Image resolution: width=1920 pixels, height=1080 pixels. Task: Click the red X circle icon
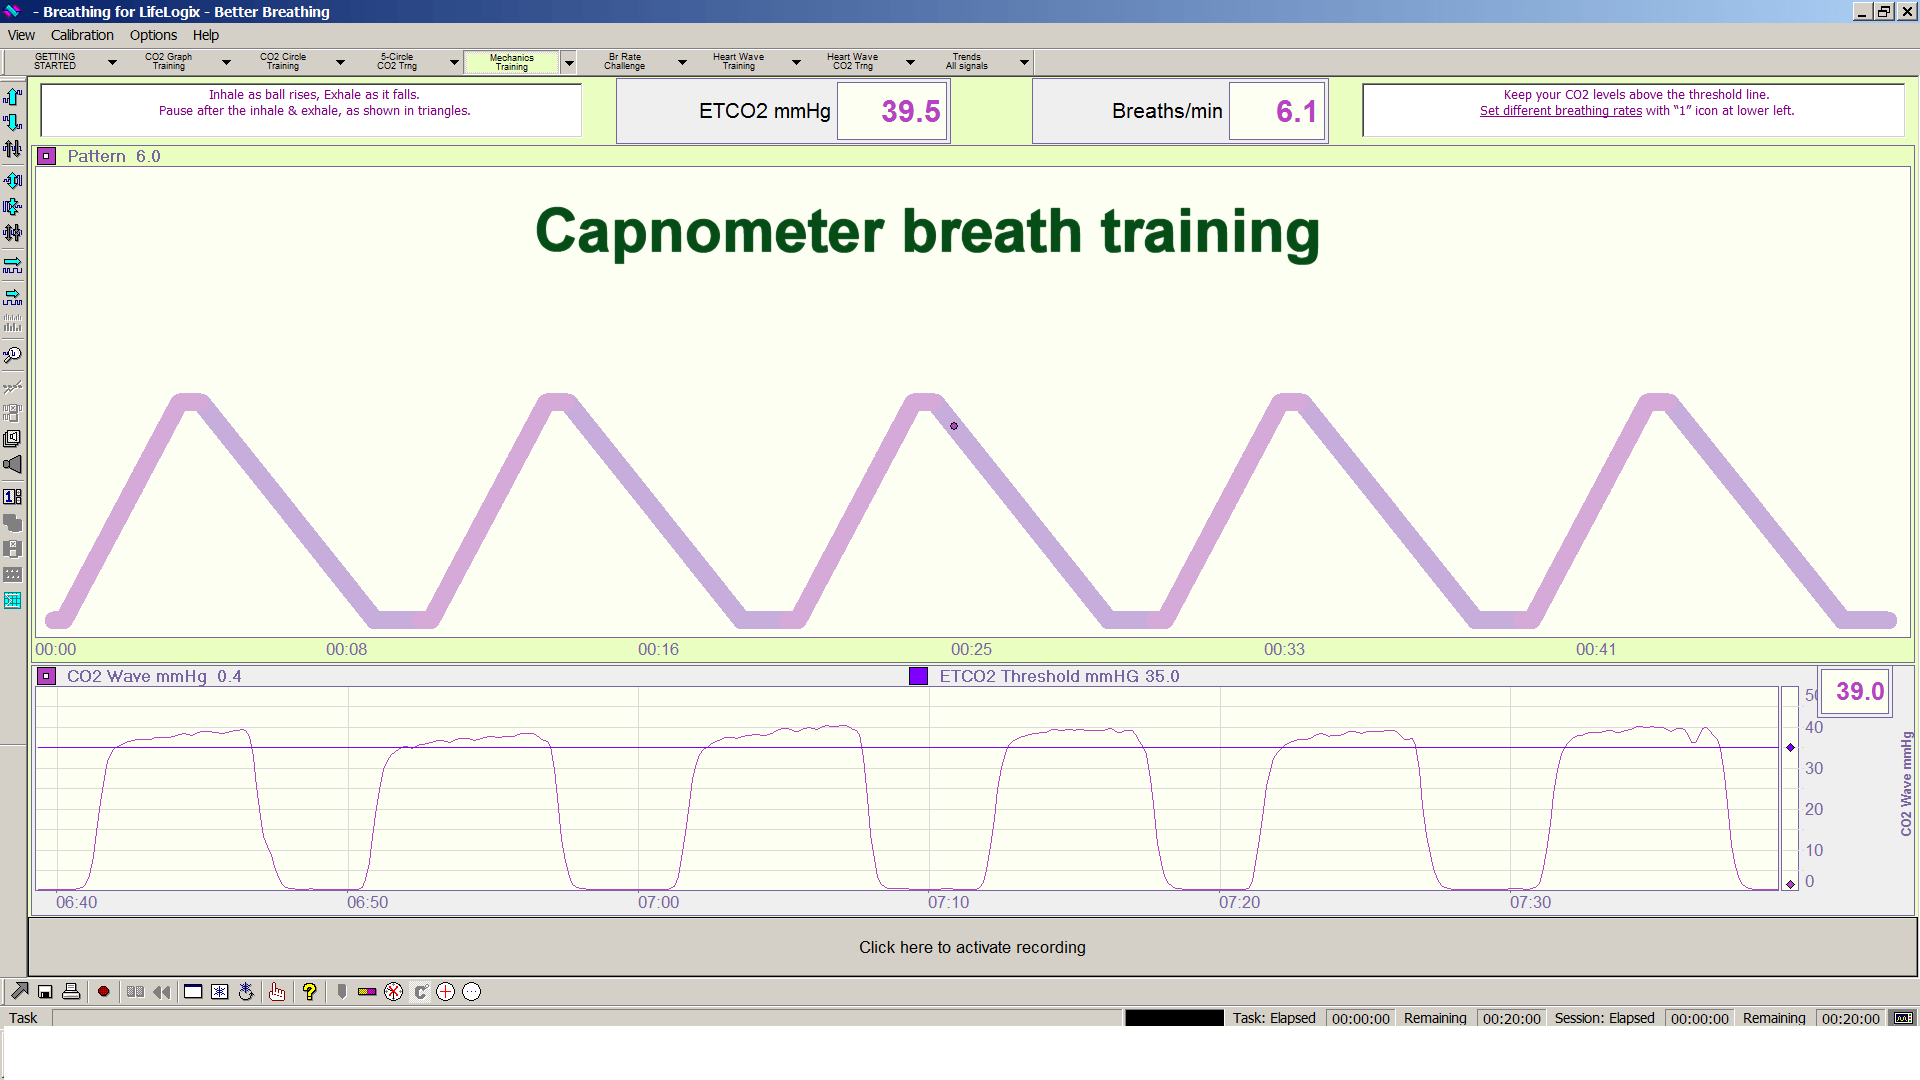[x=394, y=992]
